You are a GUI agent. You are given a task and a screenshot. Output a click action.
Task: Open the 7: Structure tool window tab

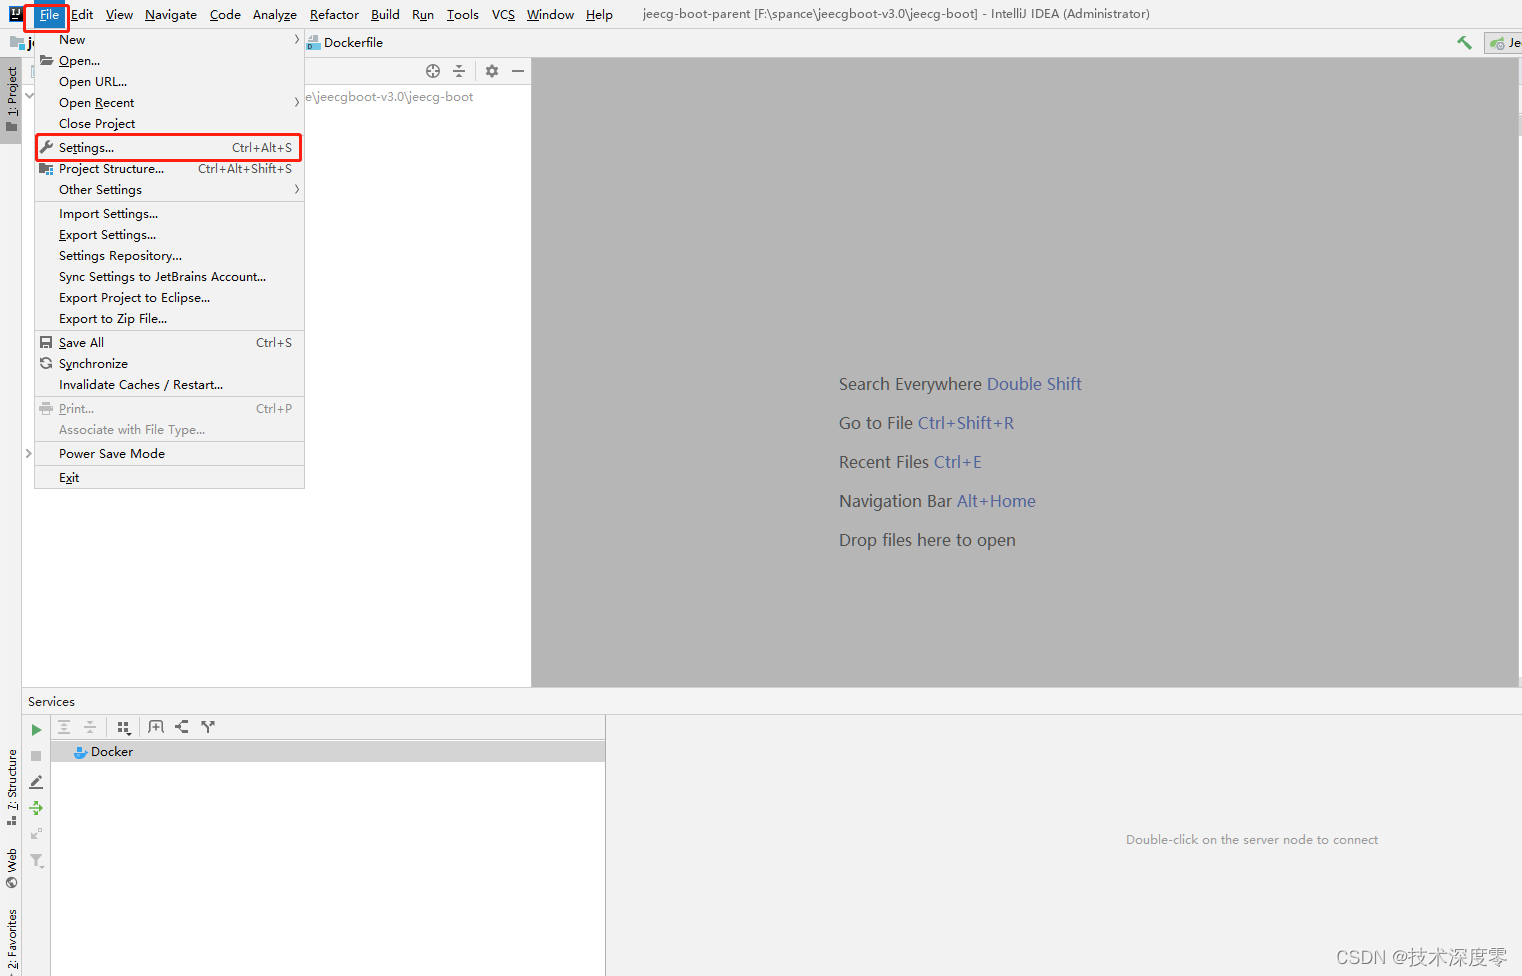click(x=11, y=787)
